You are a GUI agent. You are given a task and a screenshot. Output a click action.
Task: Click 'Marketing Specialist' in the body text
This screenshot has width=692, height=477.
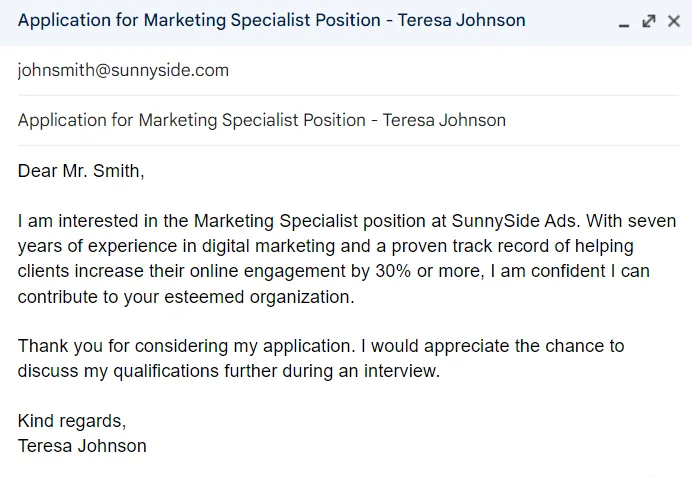(273, 220)
